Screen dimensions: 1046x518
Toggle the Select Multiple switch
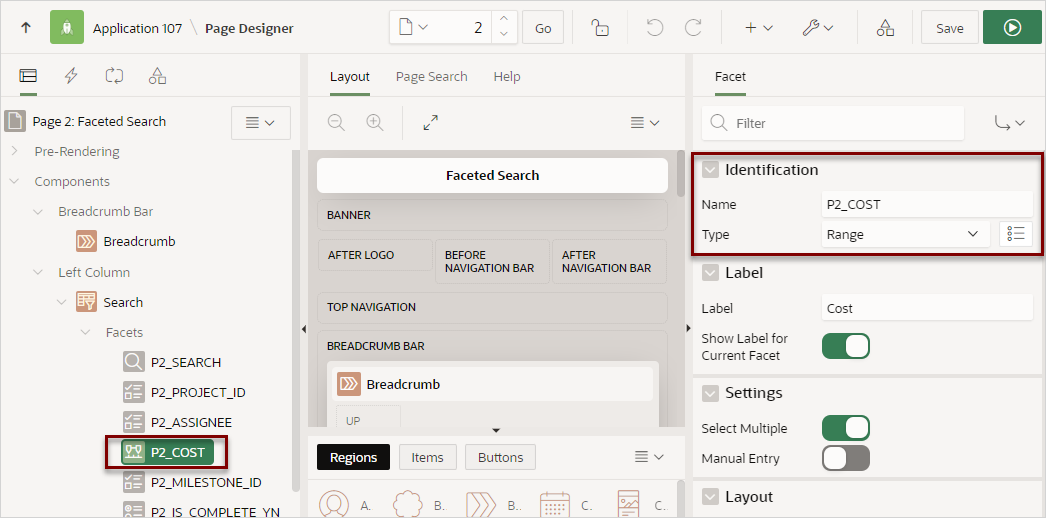click(x=846, y=428)
